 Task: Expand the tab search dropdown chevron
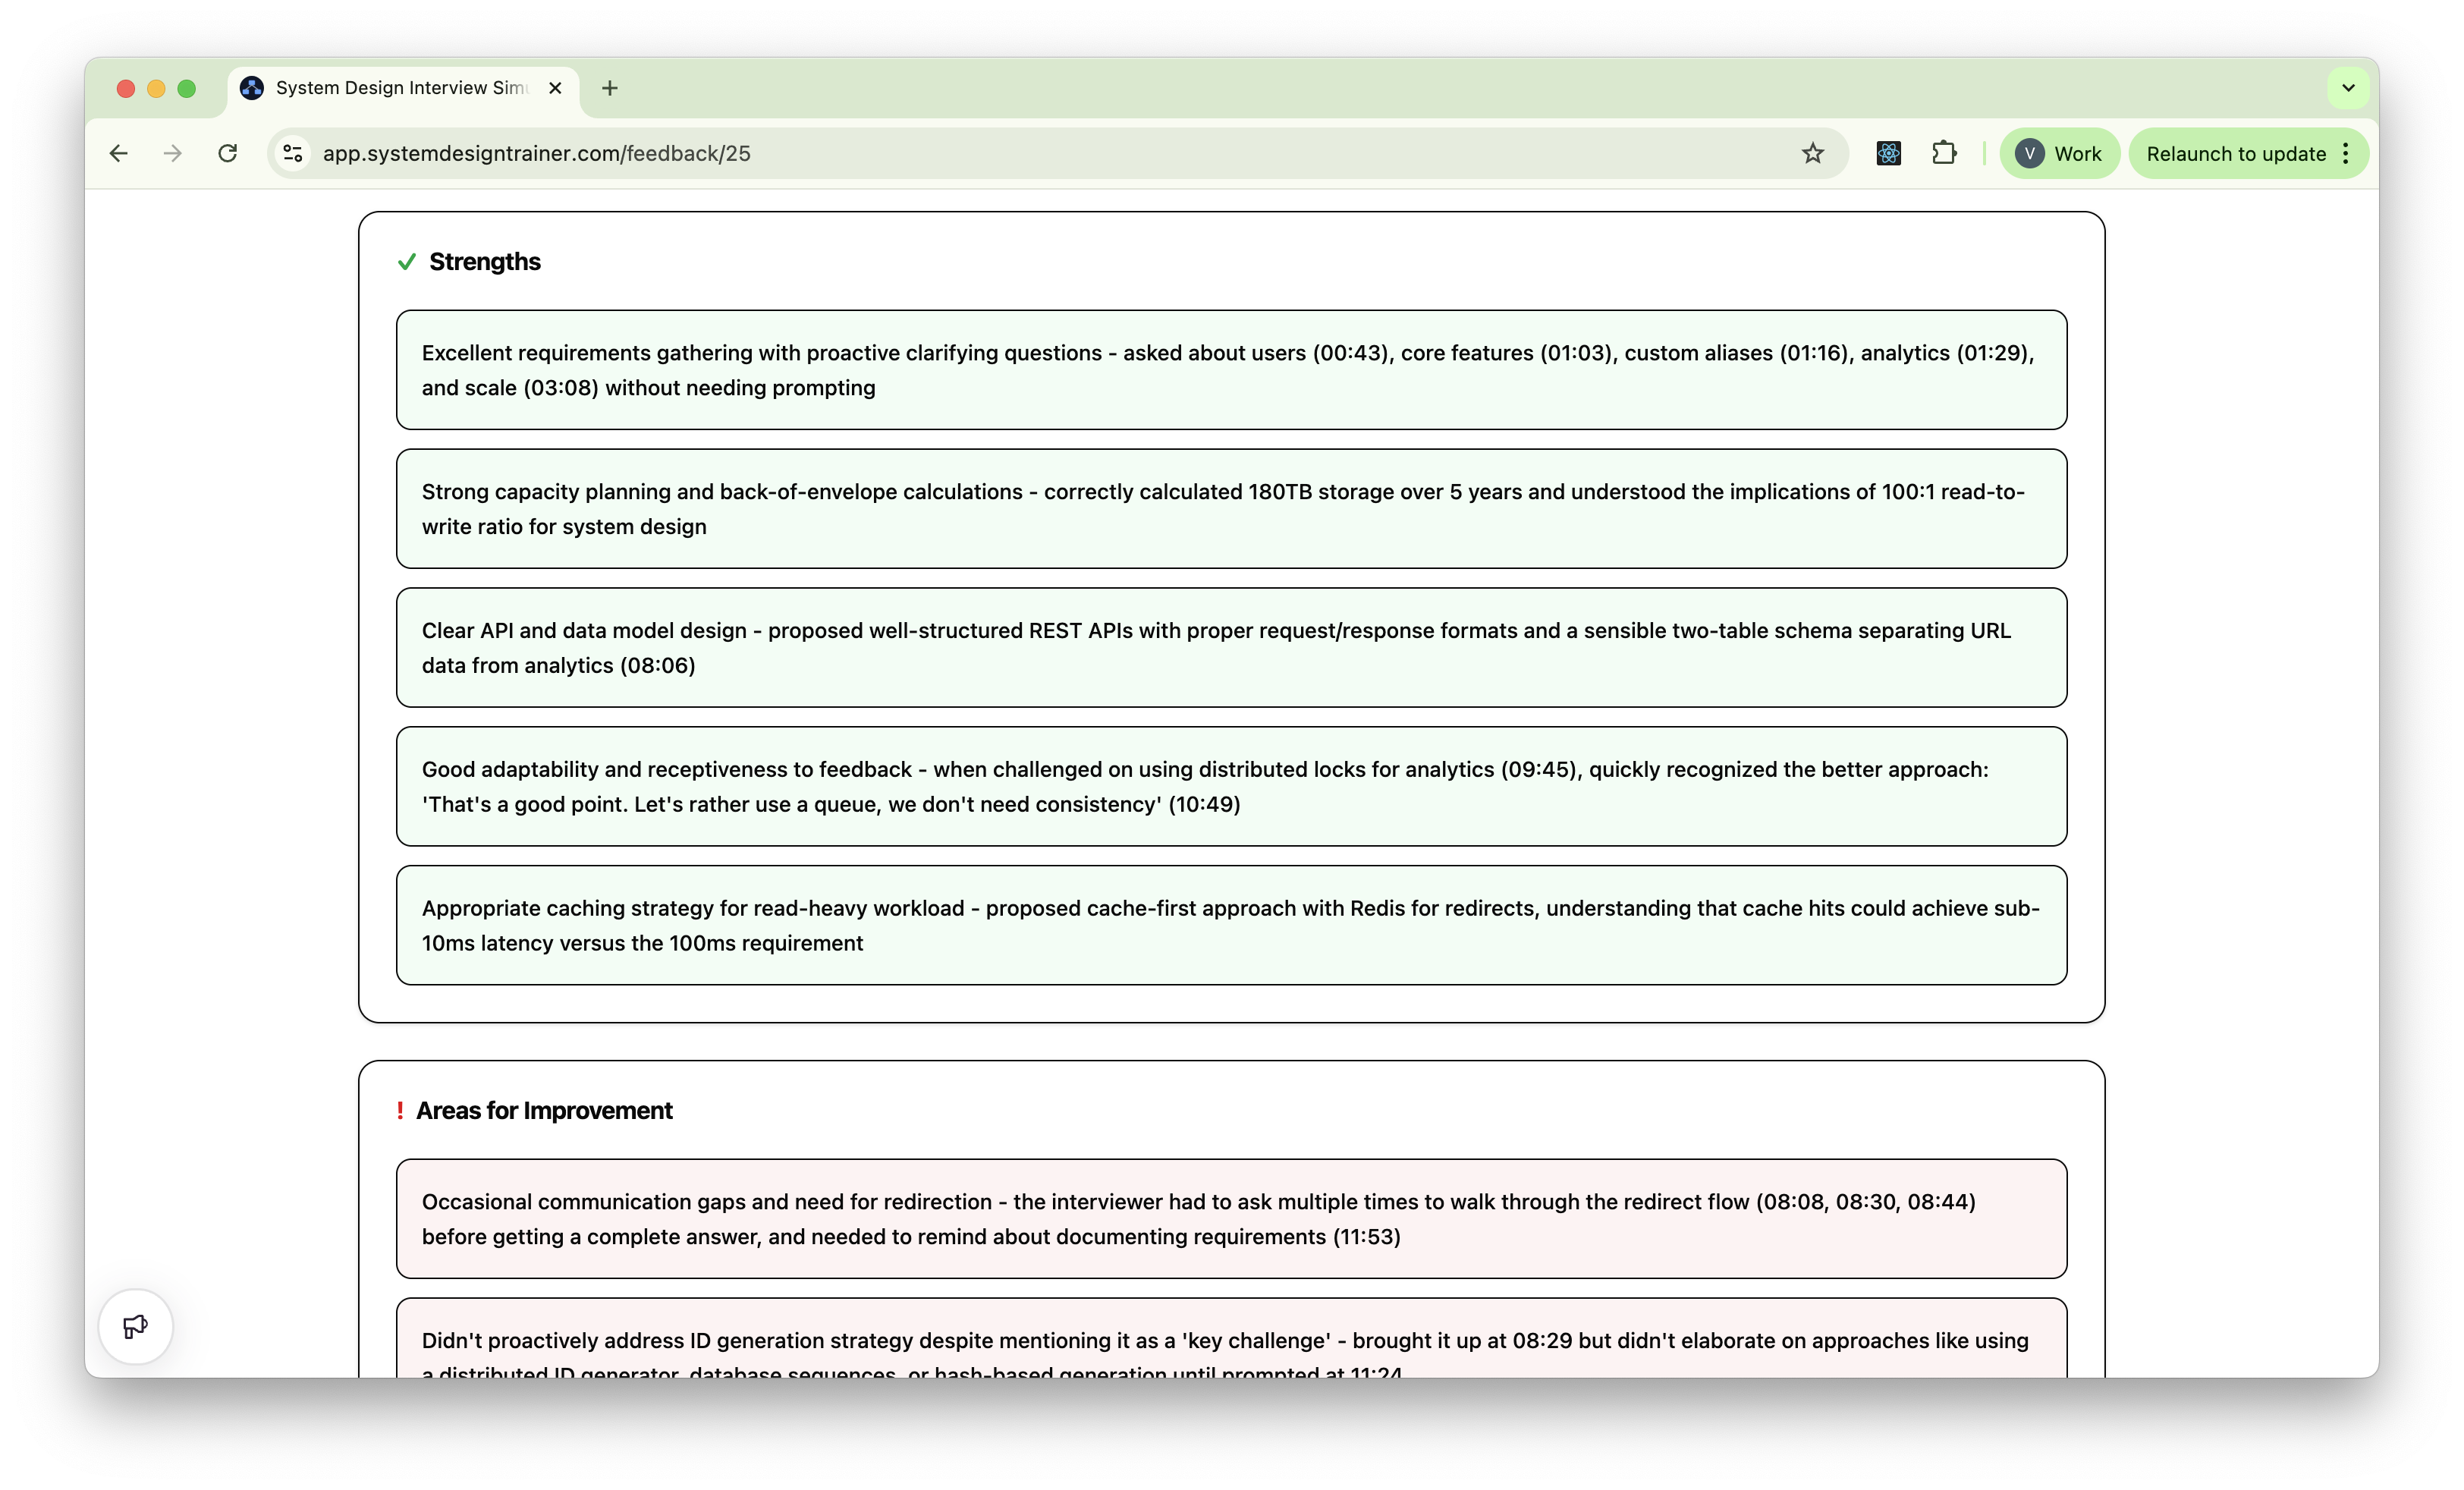[x=2348, y=88]
